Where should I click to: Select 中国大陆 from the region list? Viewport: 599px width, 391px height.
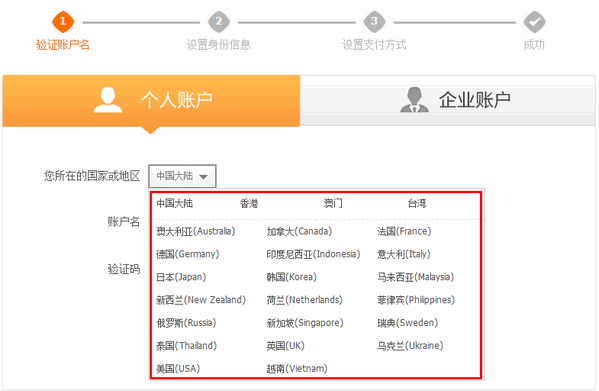pos(175,203)
